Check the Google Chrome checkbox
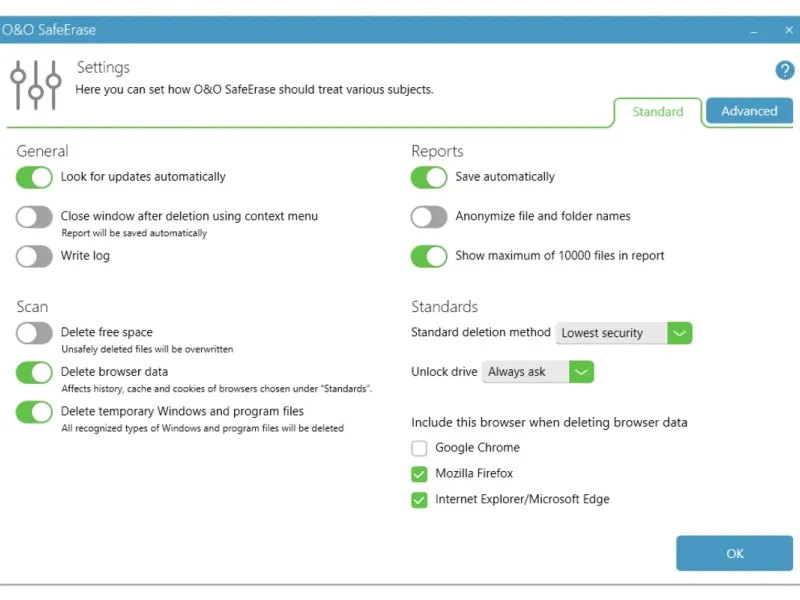The image size is (800, 600). [x=420, y=448]
